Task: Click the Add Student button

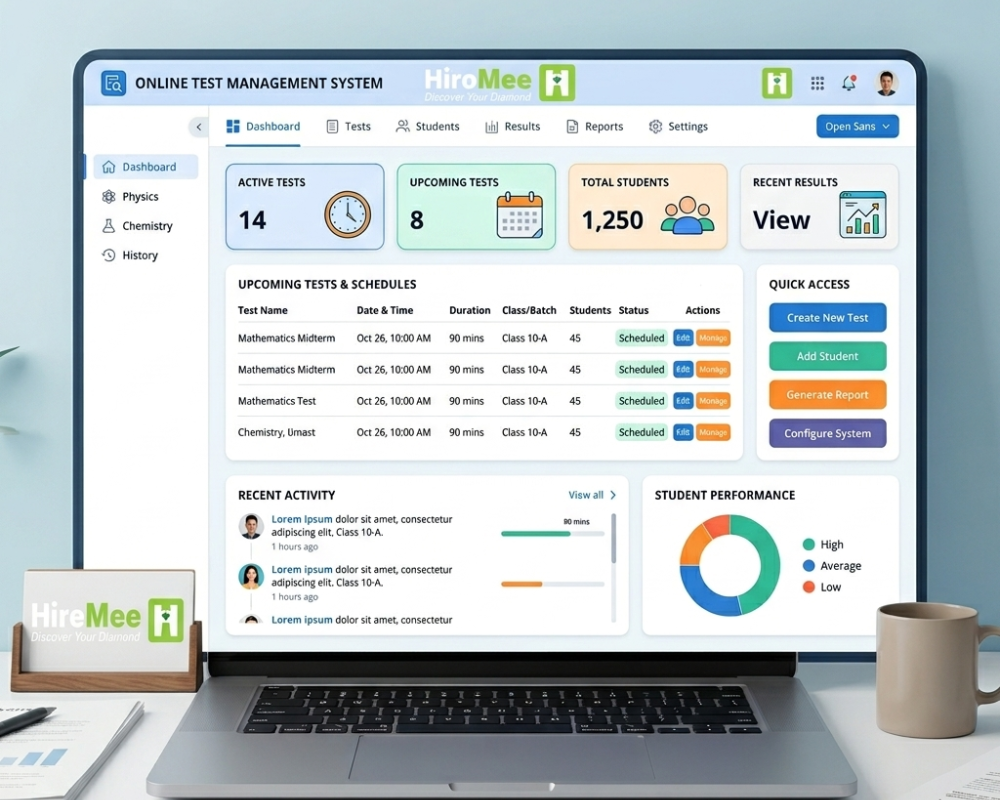Action: [x=827, y=356]
